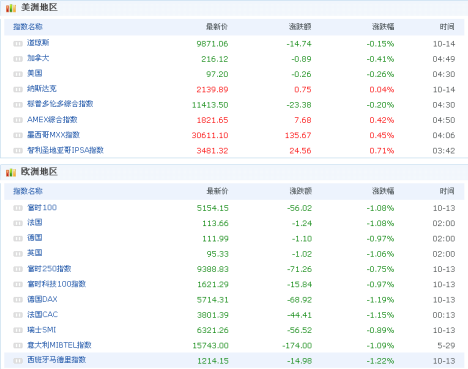
Task: Click 最新价 column header in 美洲地区 table
Action: (x=217, y=27)
